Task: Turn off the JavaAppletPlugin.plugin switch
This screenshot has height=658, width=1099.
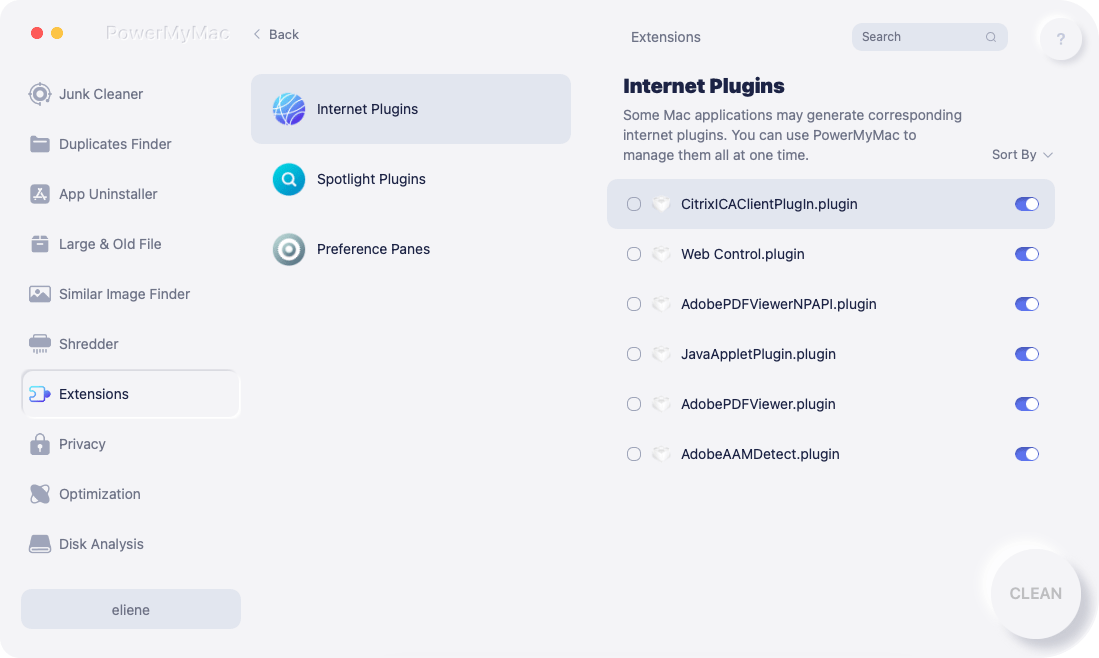Action: 1027,354
